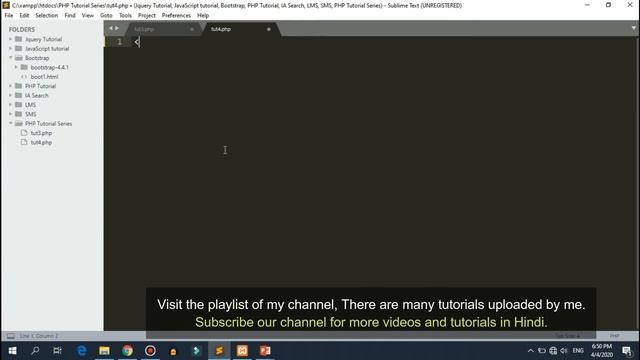Go to next tab with right arrow
This screenshot has width=640, height=360.
point(117,28)
